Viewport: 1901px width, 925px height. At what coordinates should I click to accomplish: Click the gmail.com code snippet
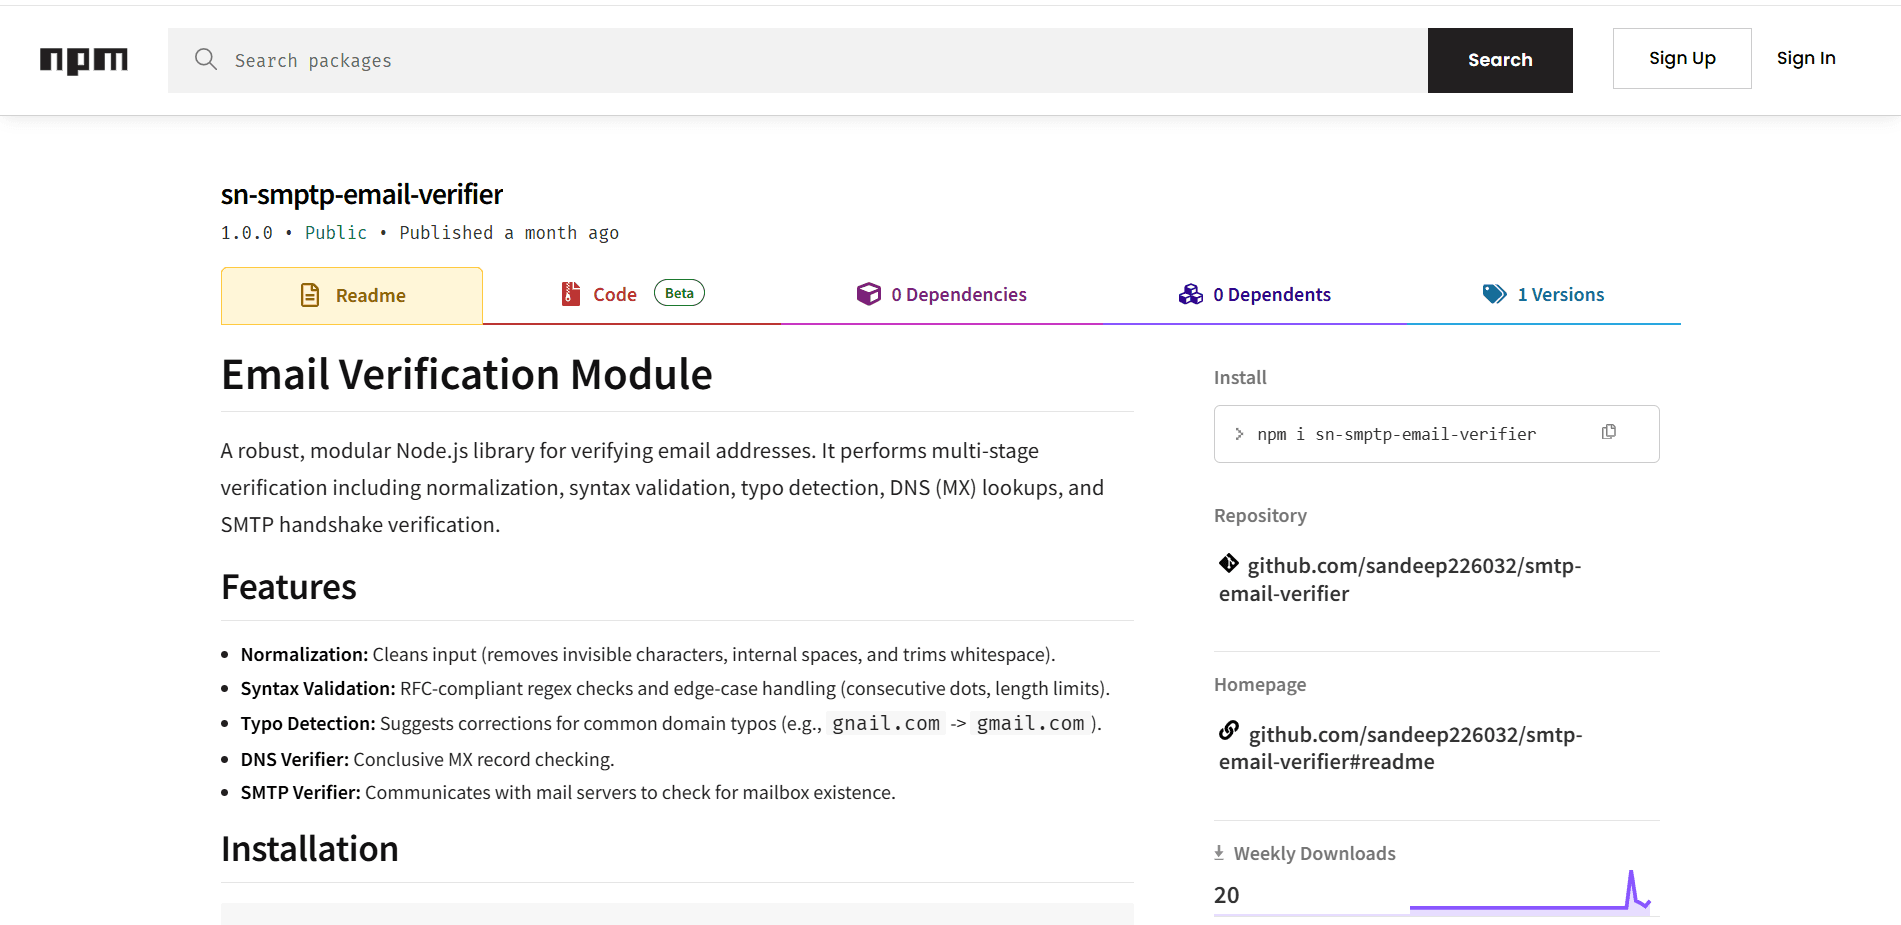tap(1030, 723)
